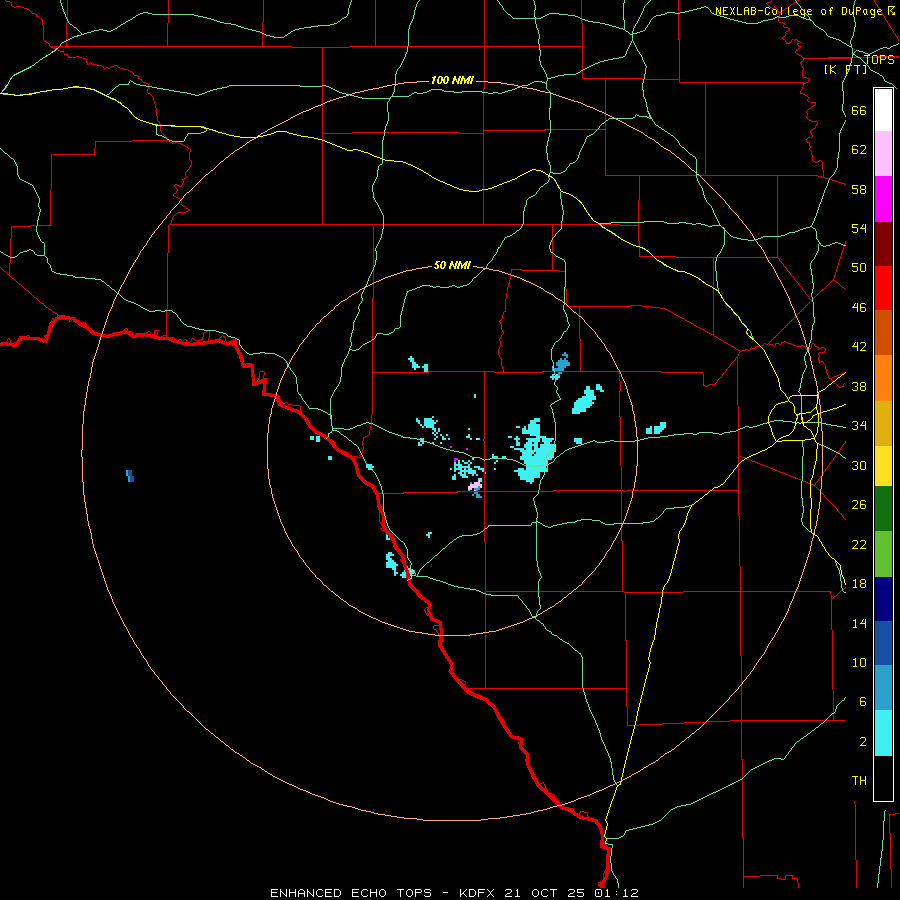The width and height of the screenshot is (900, 900).
Task: Click the TOPS legend title
Action: 879,60
